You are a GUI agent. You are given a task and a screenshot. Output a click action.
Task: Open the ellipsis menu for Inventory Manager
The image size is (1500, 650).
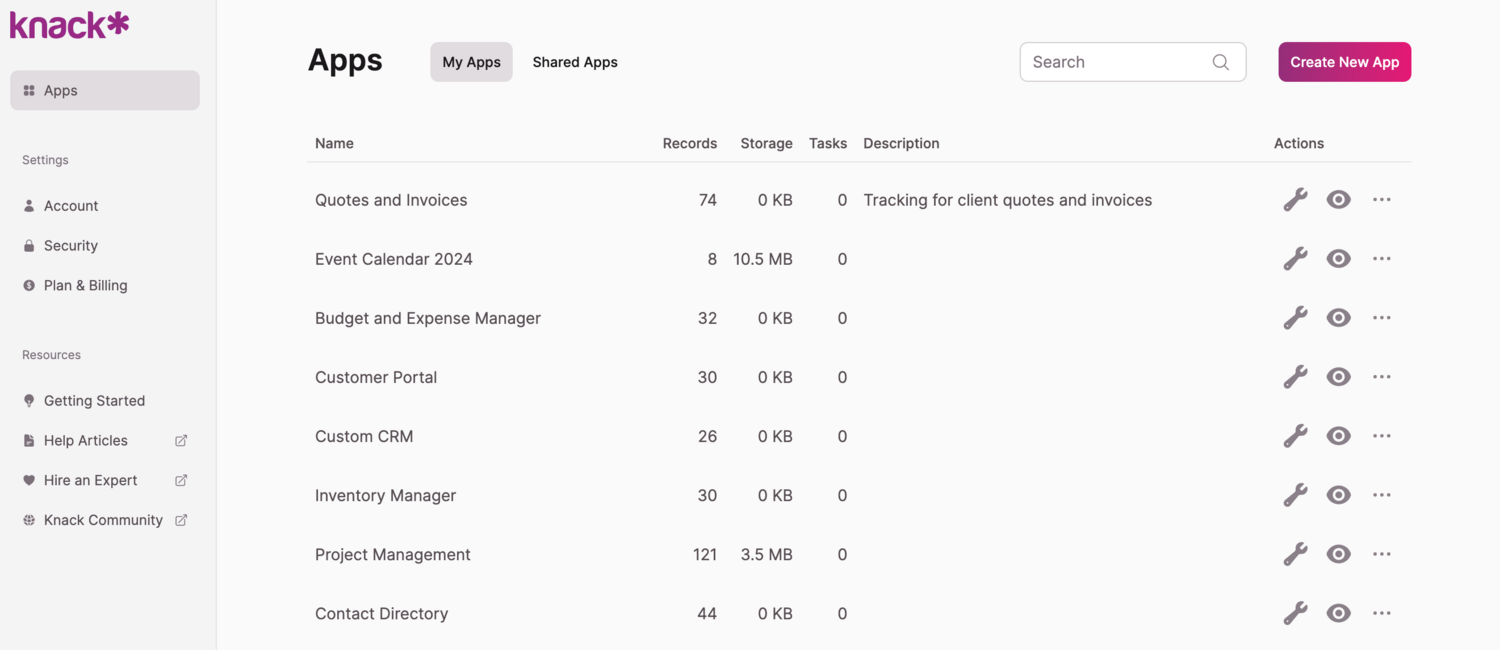[1381, 494]
